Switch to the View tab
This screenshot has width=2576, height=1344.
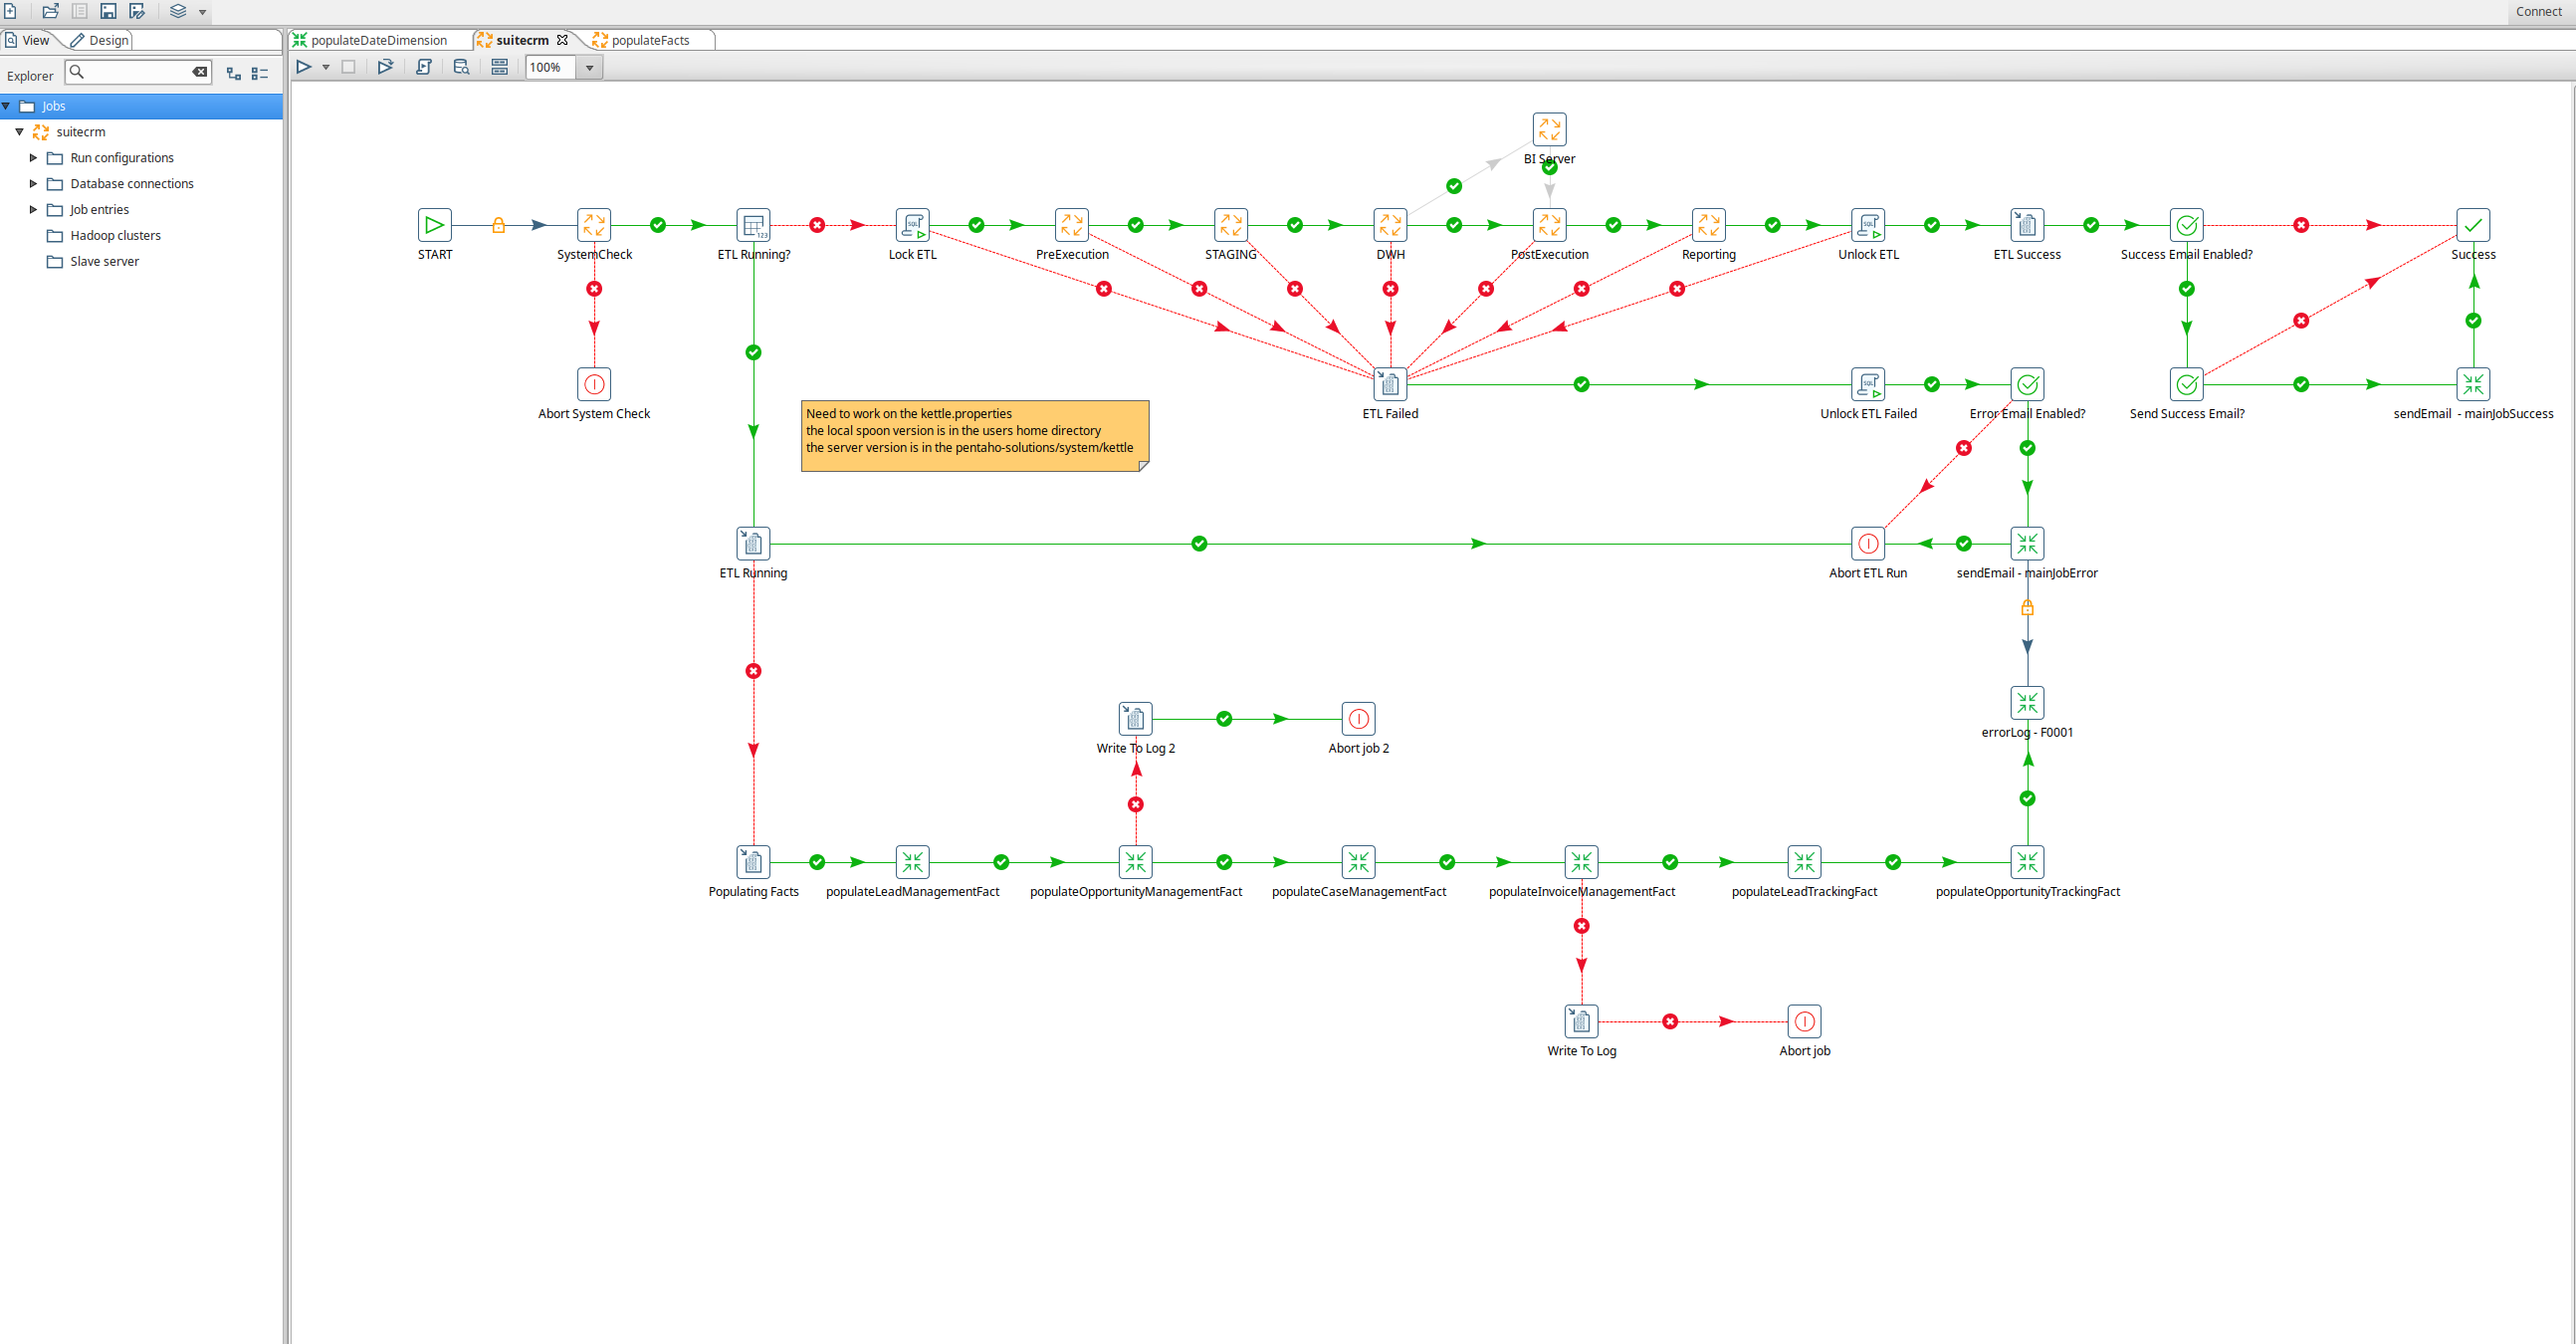28,40
